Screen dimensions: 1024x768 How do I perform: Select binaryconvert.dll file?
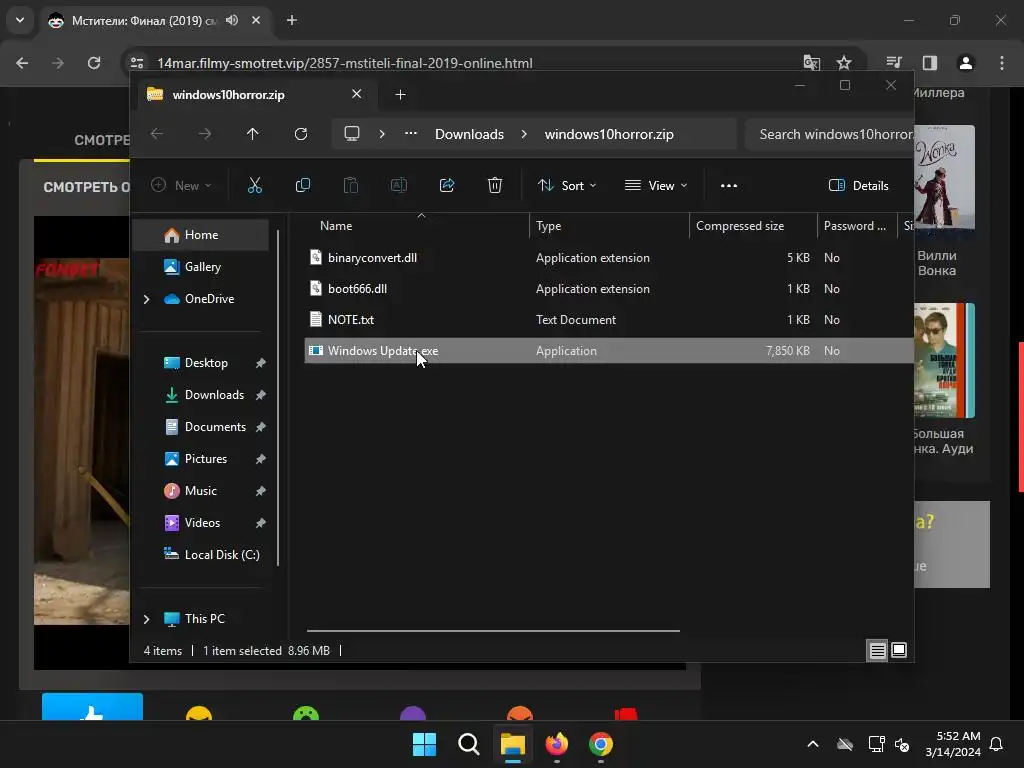pyautogui.click(x=609, y=257)
